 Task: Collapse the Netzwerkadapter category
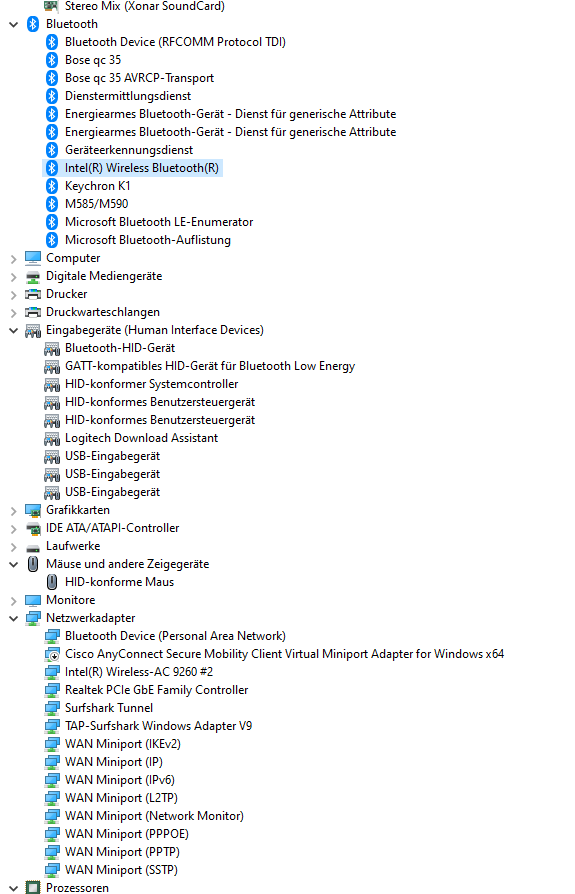point(14,619)
